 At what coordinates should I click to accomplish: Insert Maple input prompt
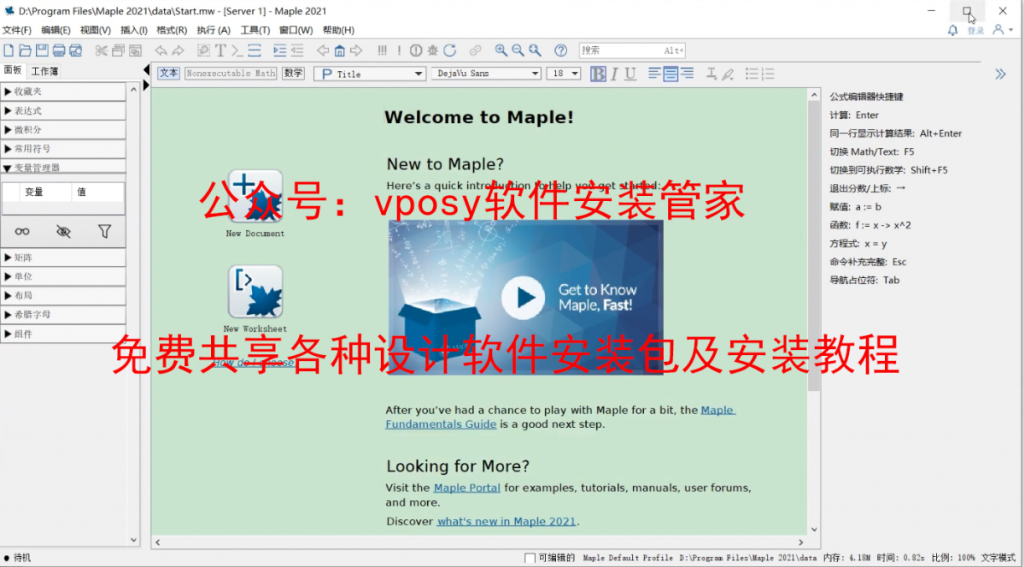238,50
